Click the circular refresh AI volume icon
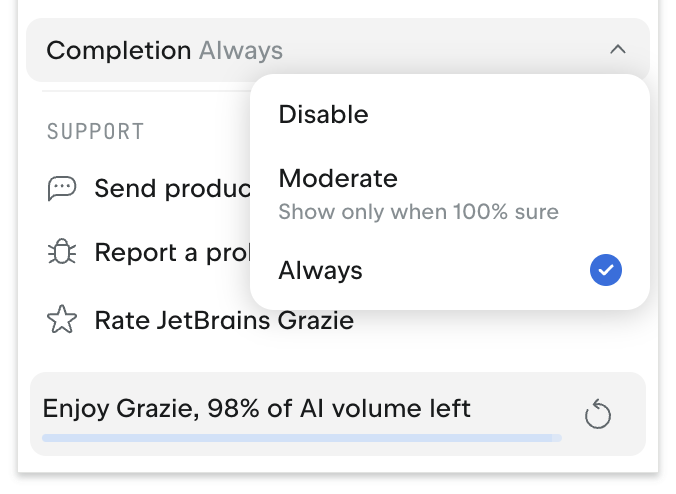Viewport: 676px width, 494px height. 598,413
